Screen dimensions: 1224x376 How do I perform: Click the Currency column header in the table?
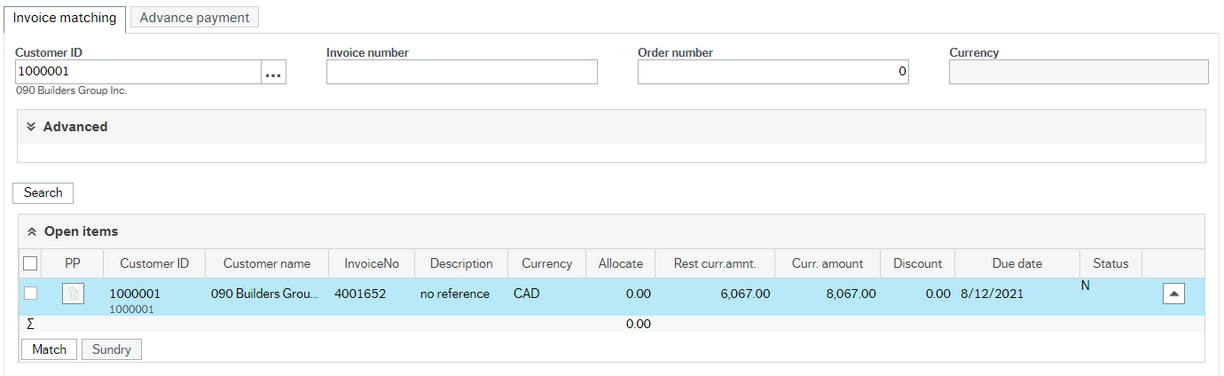point(547,264)
